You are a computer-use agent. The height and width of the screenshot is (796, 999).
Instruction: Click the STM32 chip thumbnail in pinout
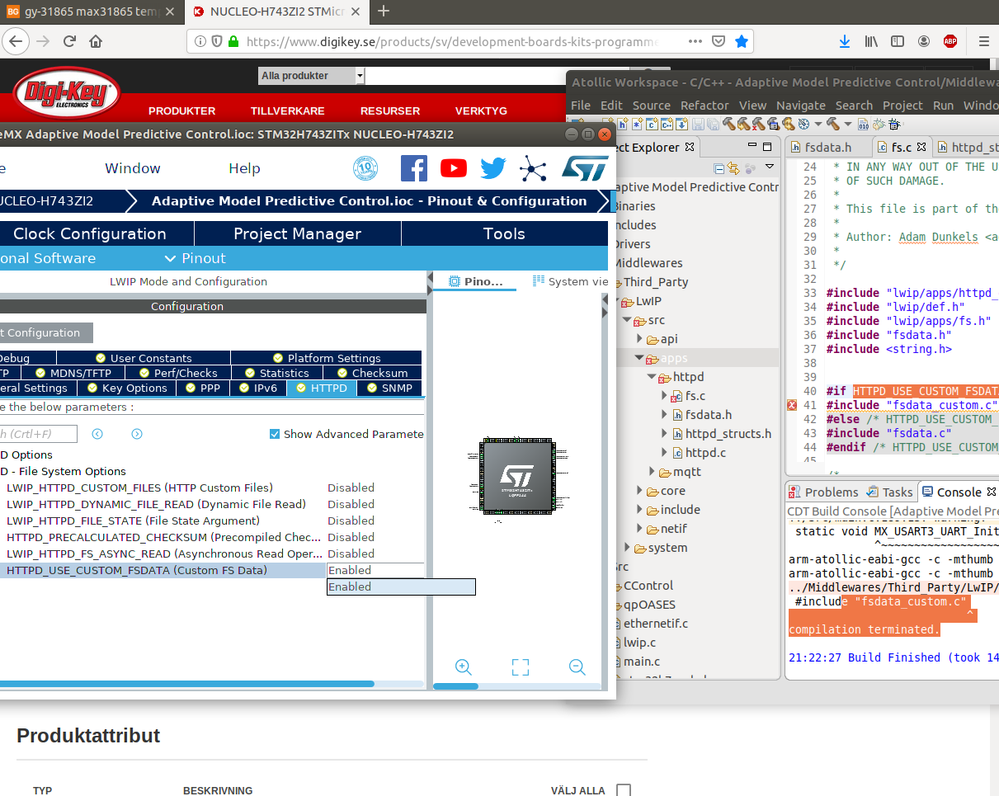517,477
